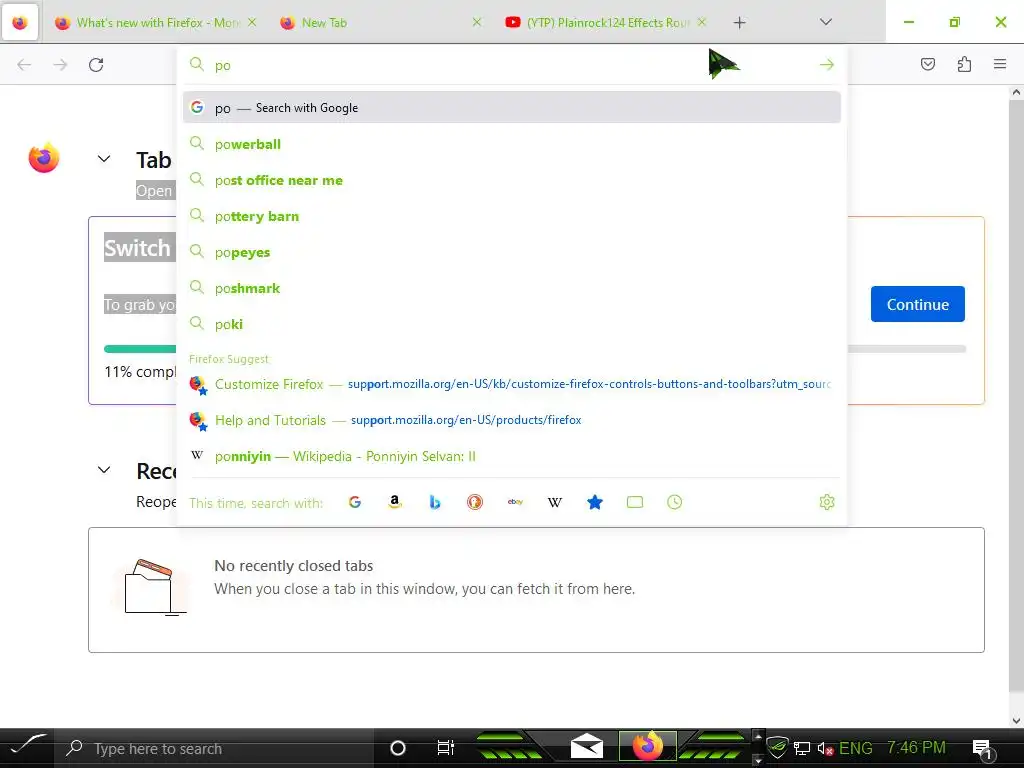Viewport: 1024px width, 768px height.
Task: Open Customize Firefox support link
Action: pos(512,384)
